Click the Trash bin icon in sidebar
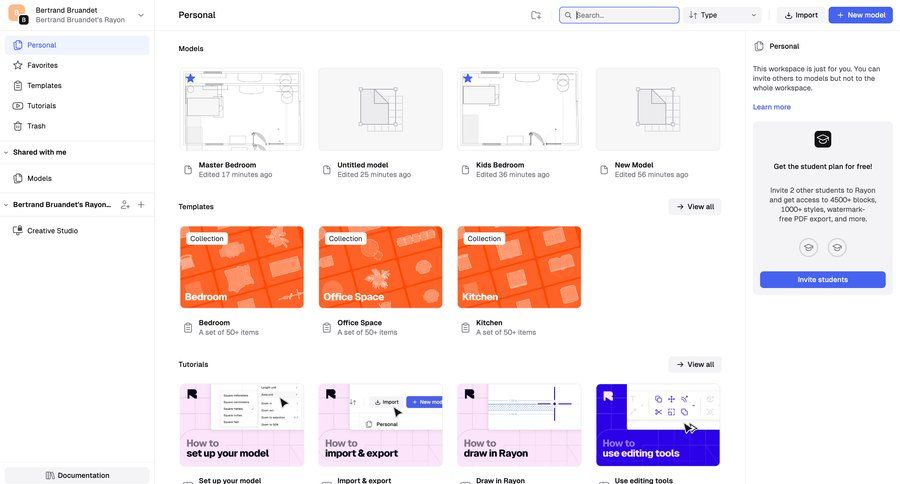The height and width of the screenshot is (484, 900). pyautogui.click(x=18, y=126)
